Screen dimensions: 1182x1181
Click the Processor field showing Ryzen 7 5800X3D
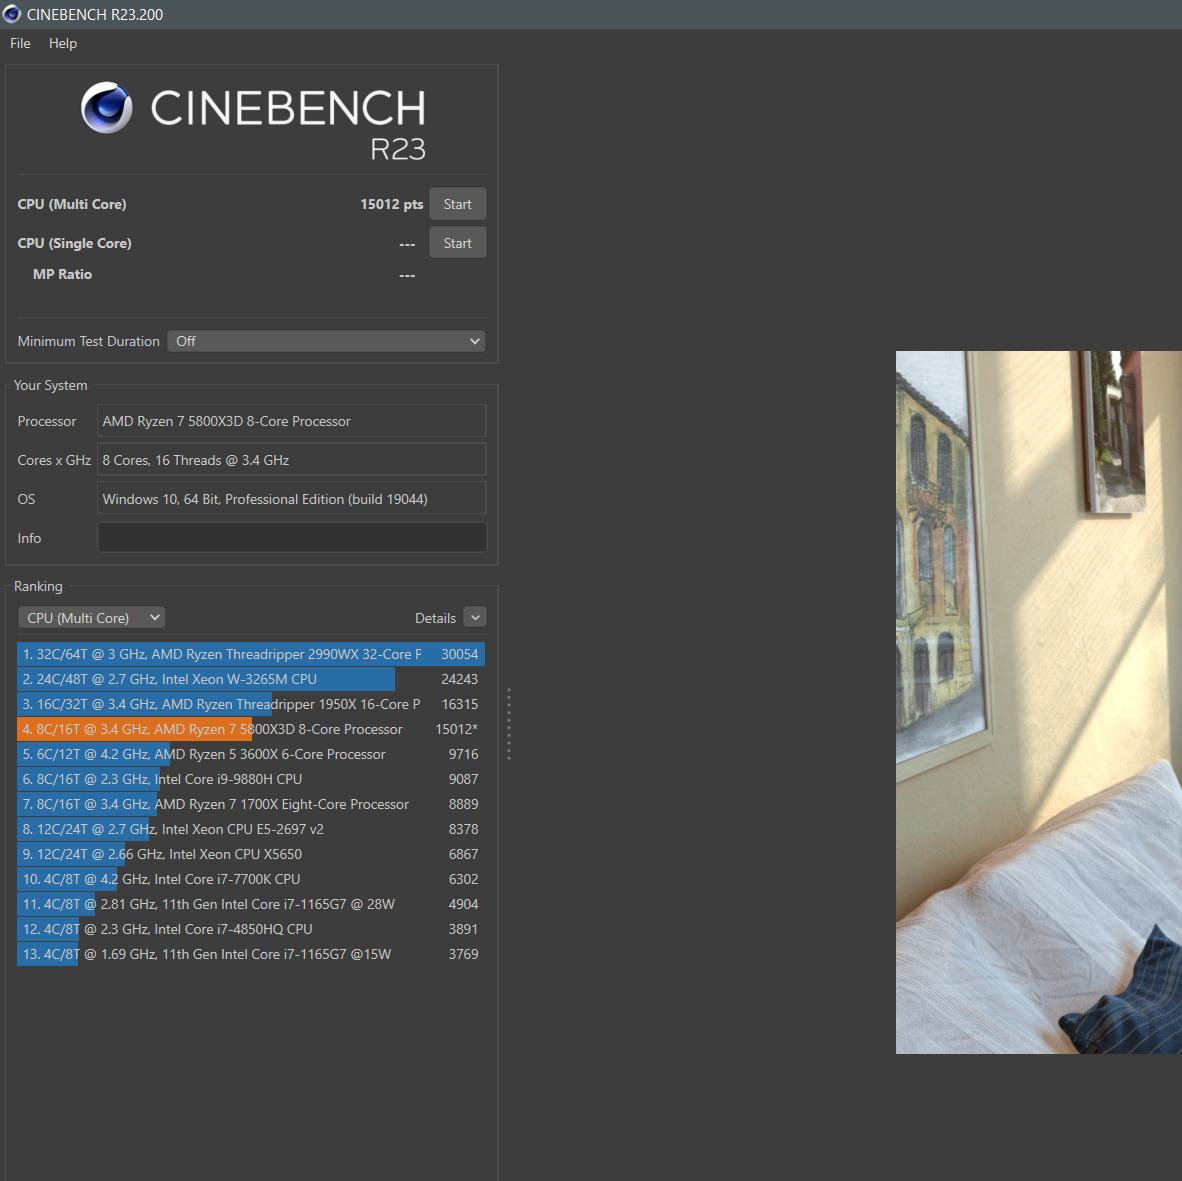(292, 421)
